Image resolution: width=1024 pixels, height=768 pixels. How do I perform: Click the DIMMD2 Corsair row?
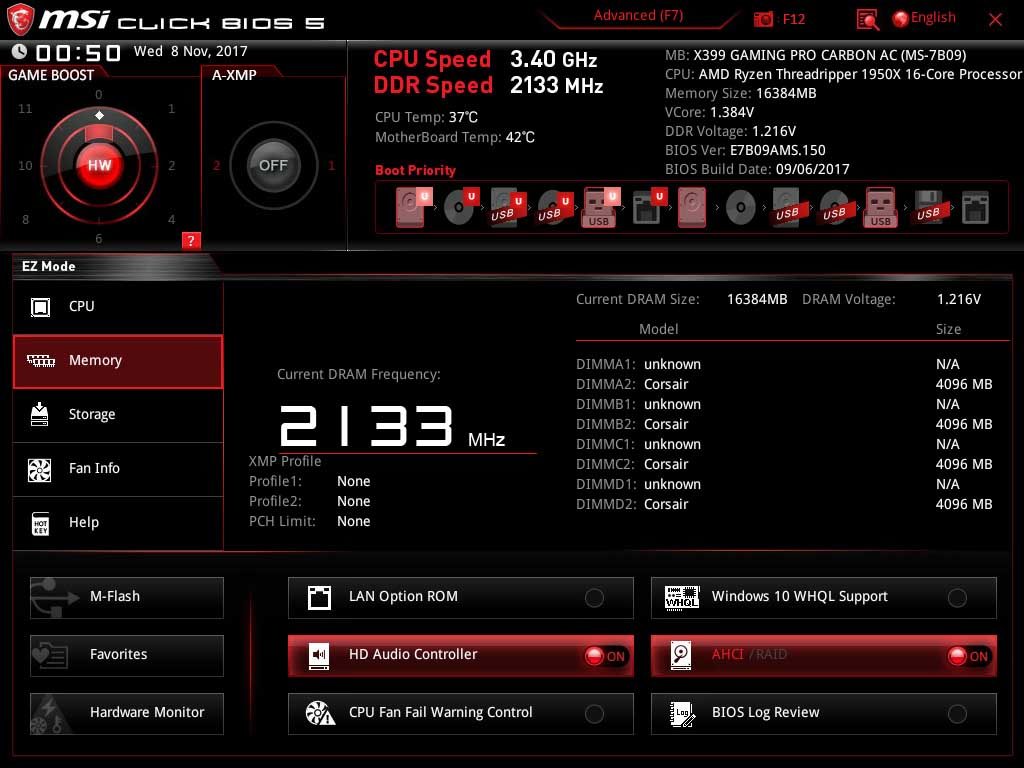point(784,504)
